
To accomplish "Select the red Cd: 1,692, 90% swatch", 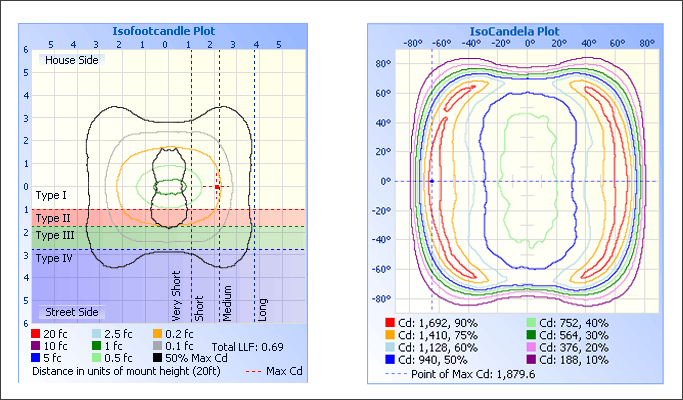I will pos(391,323).
